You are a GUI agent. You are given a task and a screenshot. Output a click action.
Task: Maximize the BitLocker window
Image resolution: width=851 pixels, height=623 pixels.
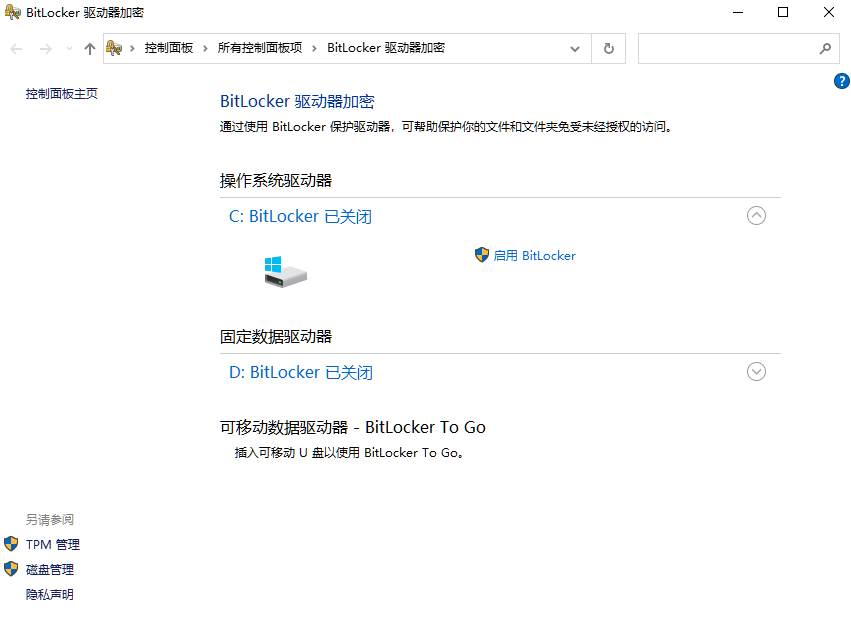coord(783,12)
